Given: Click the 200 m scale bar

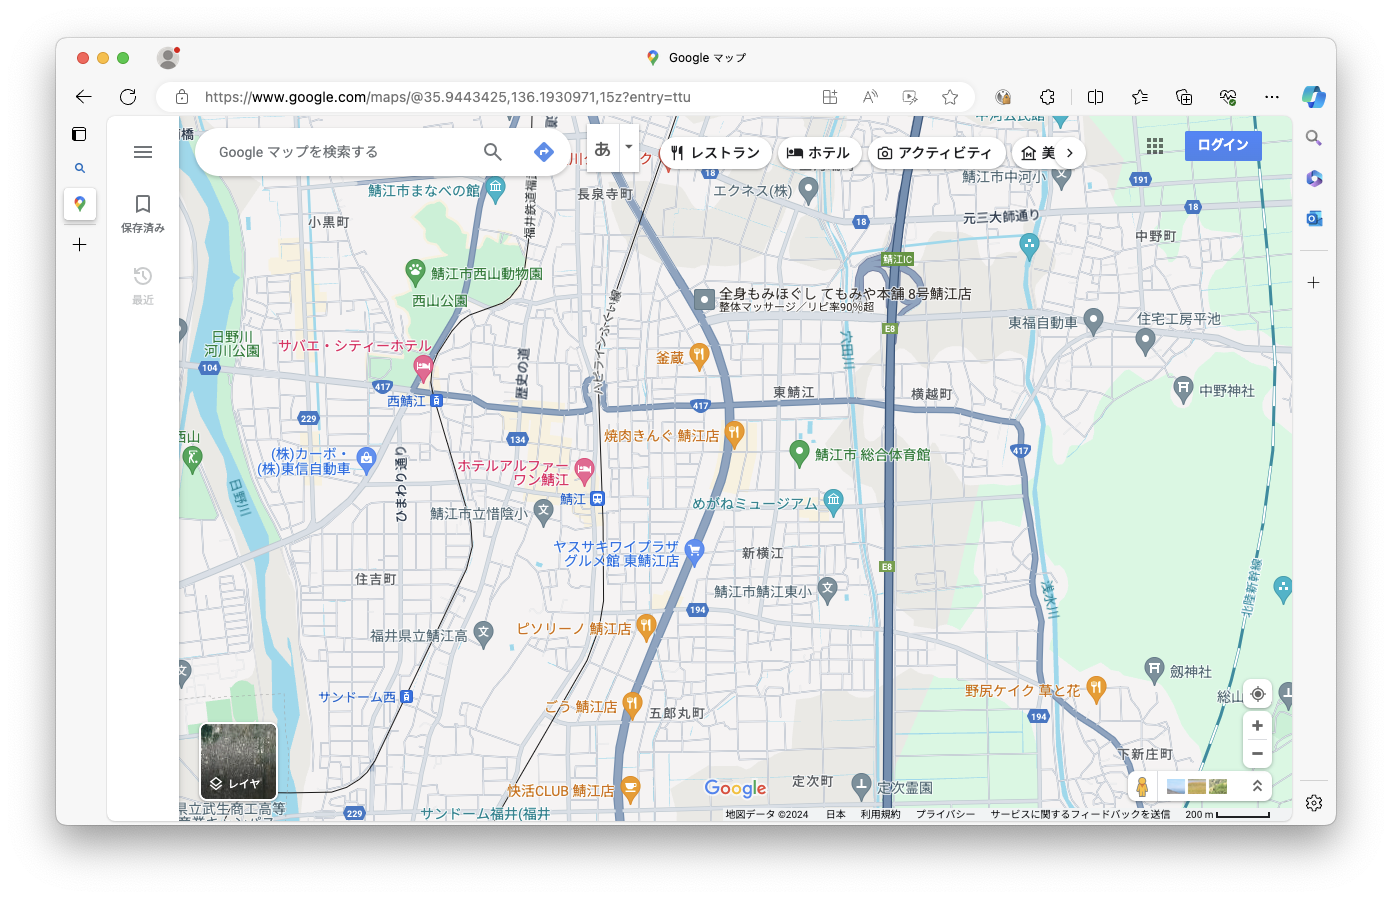Looking at the screenshot, I should click(1228, 814).
